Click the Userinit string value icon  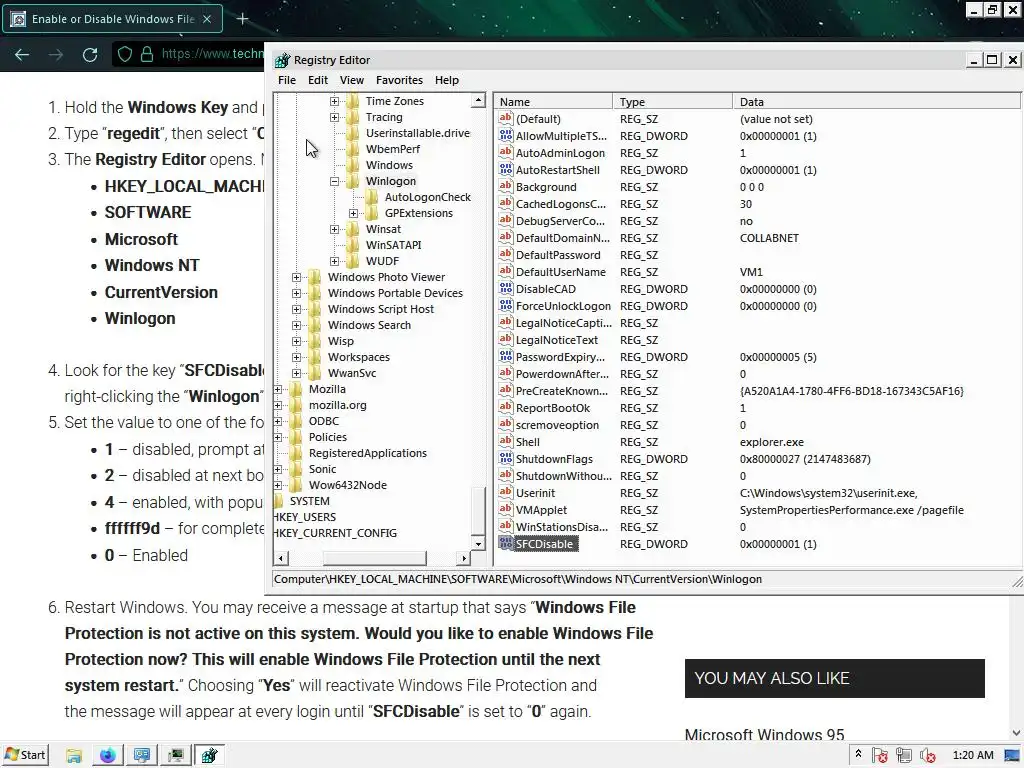pyautogui.click(x=505, y=492)
